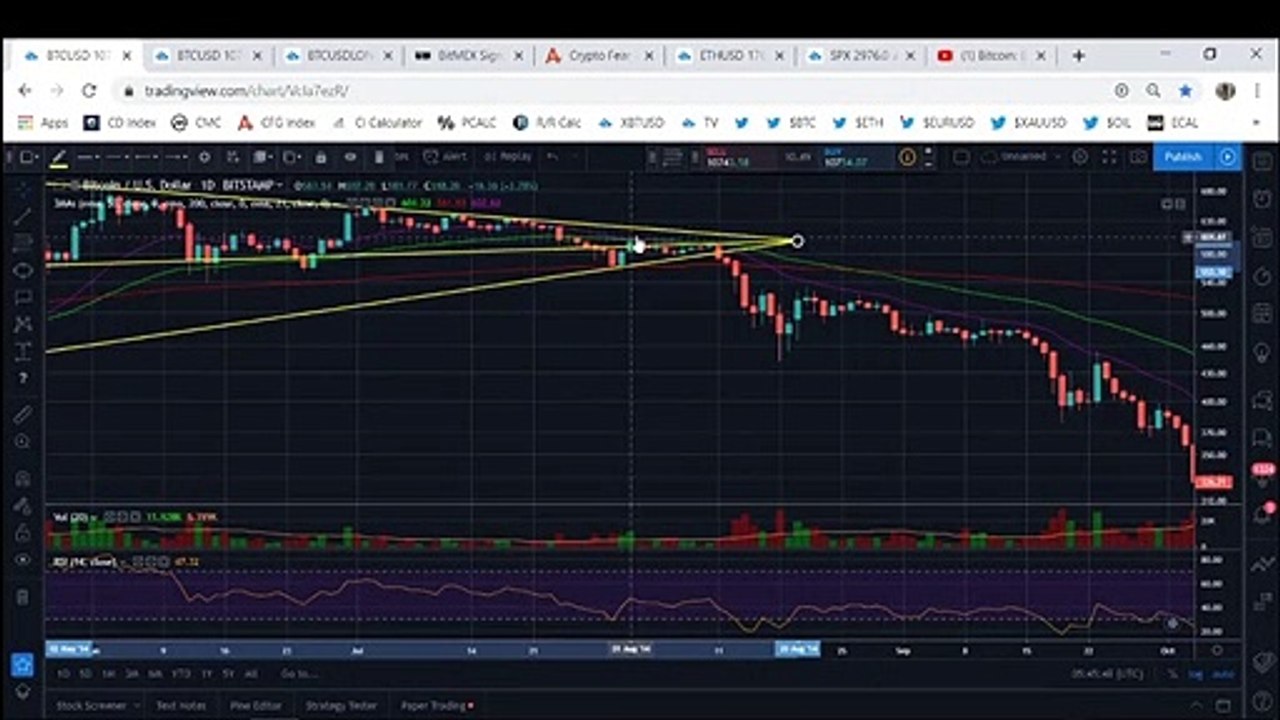
Task: Open the CMC bookmark
Action: (196, 123)
